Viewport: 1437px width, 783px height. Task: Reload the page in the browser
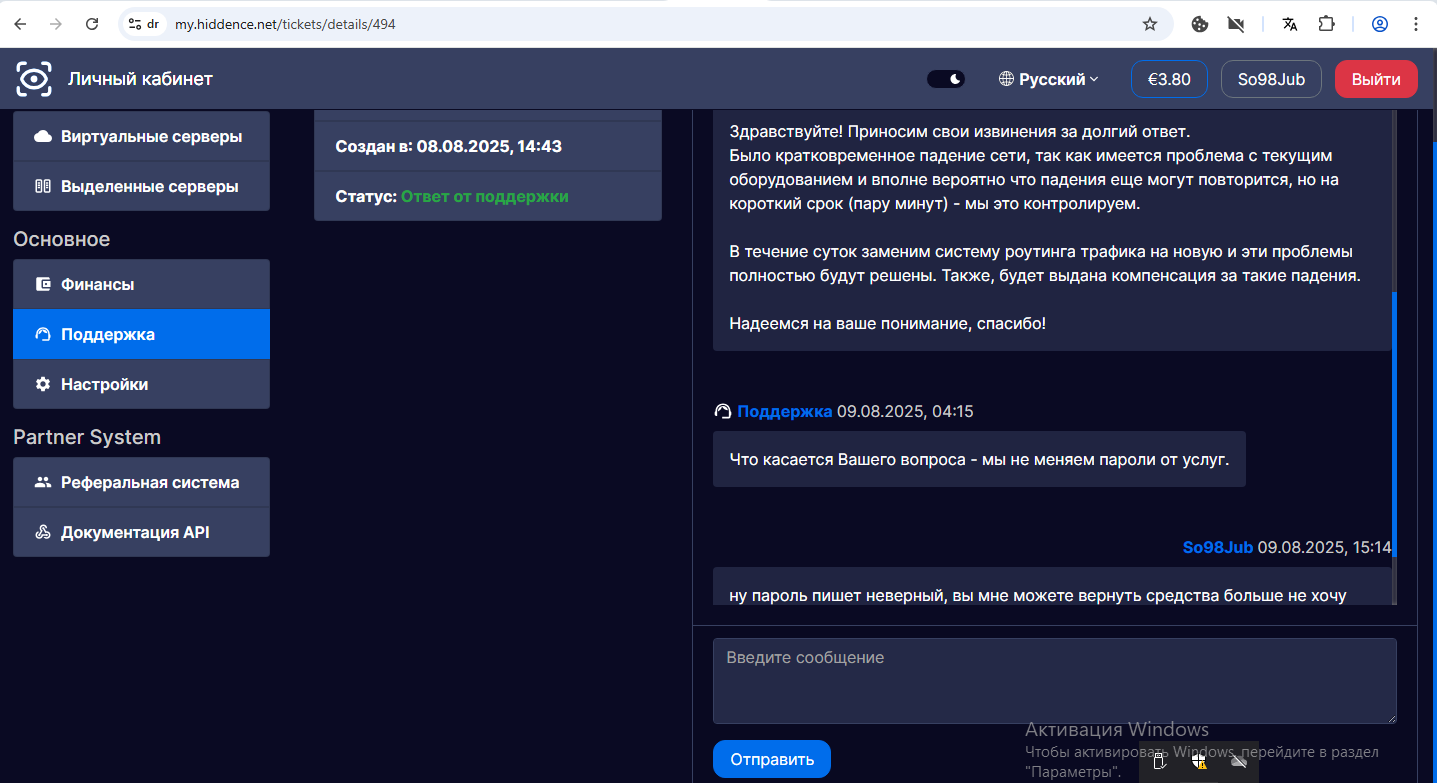[92, 24]
